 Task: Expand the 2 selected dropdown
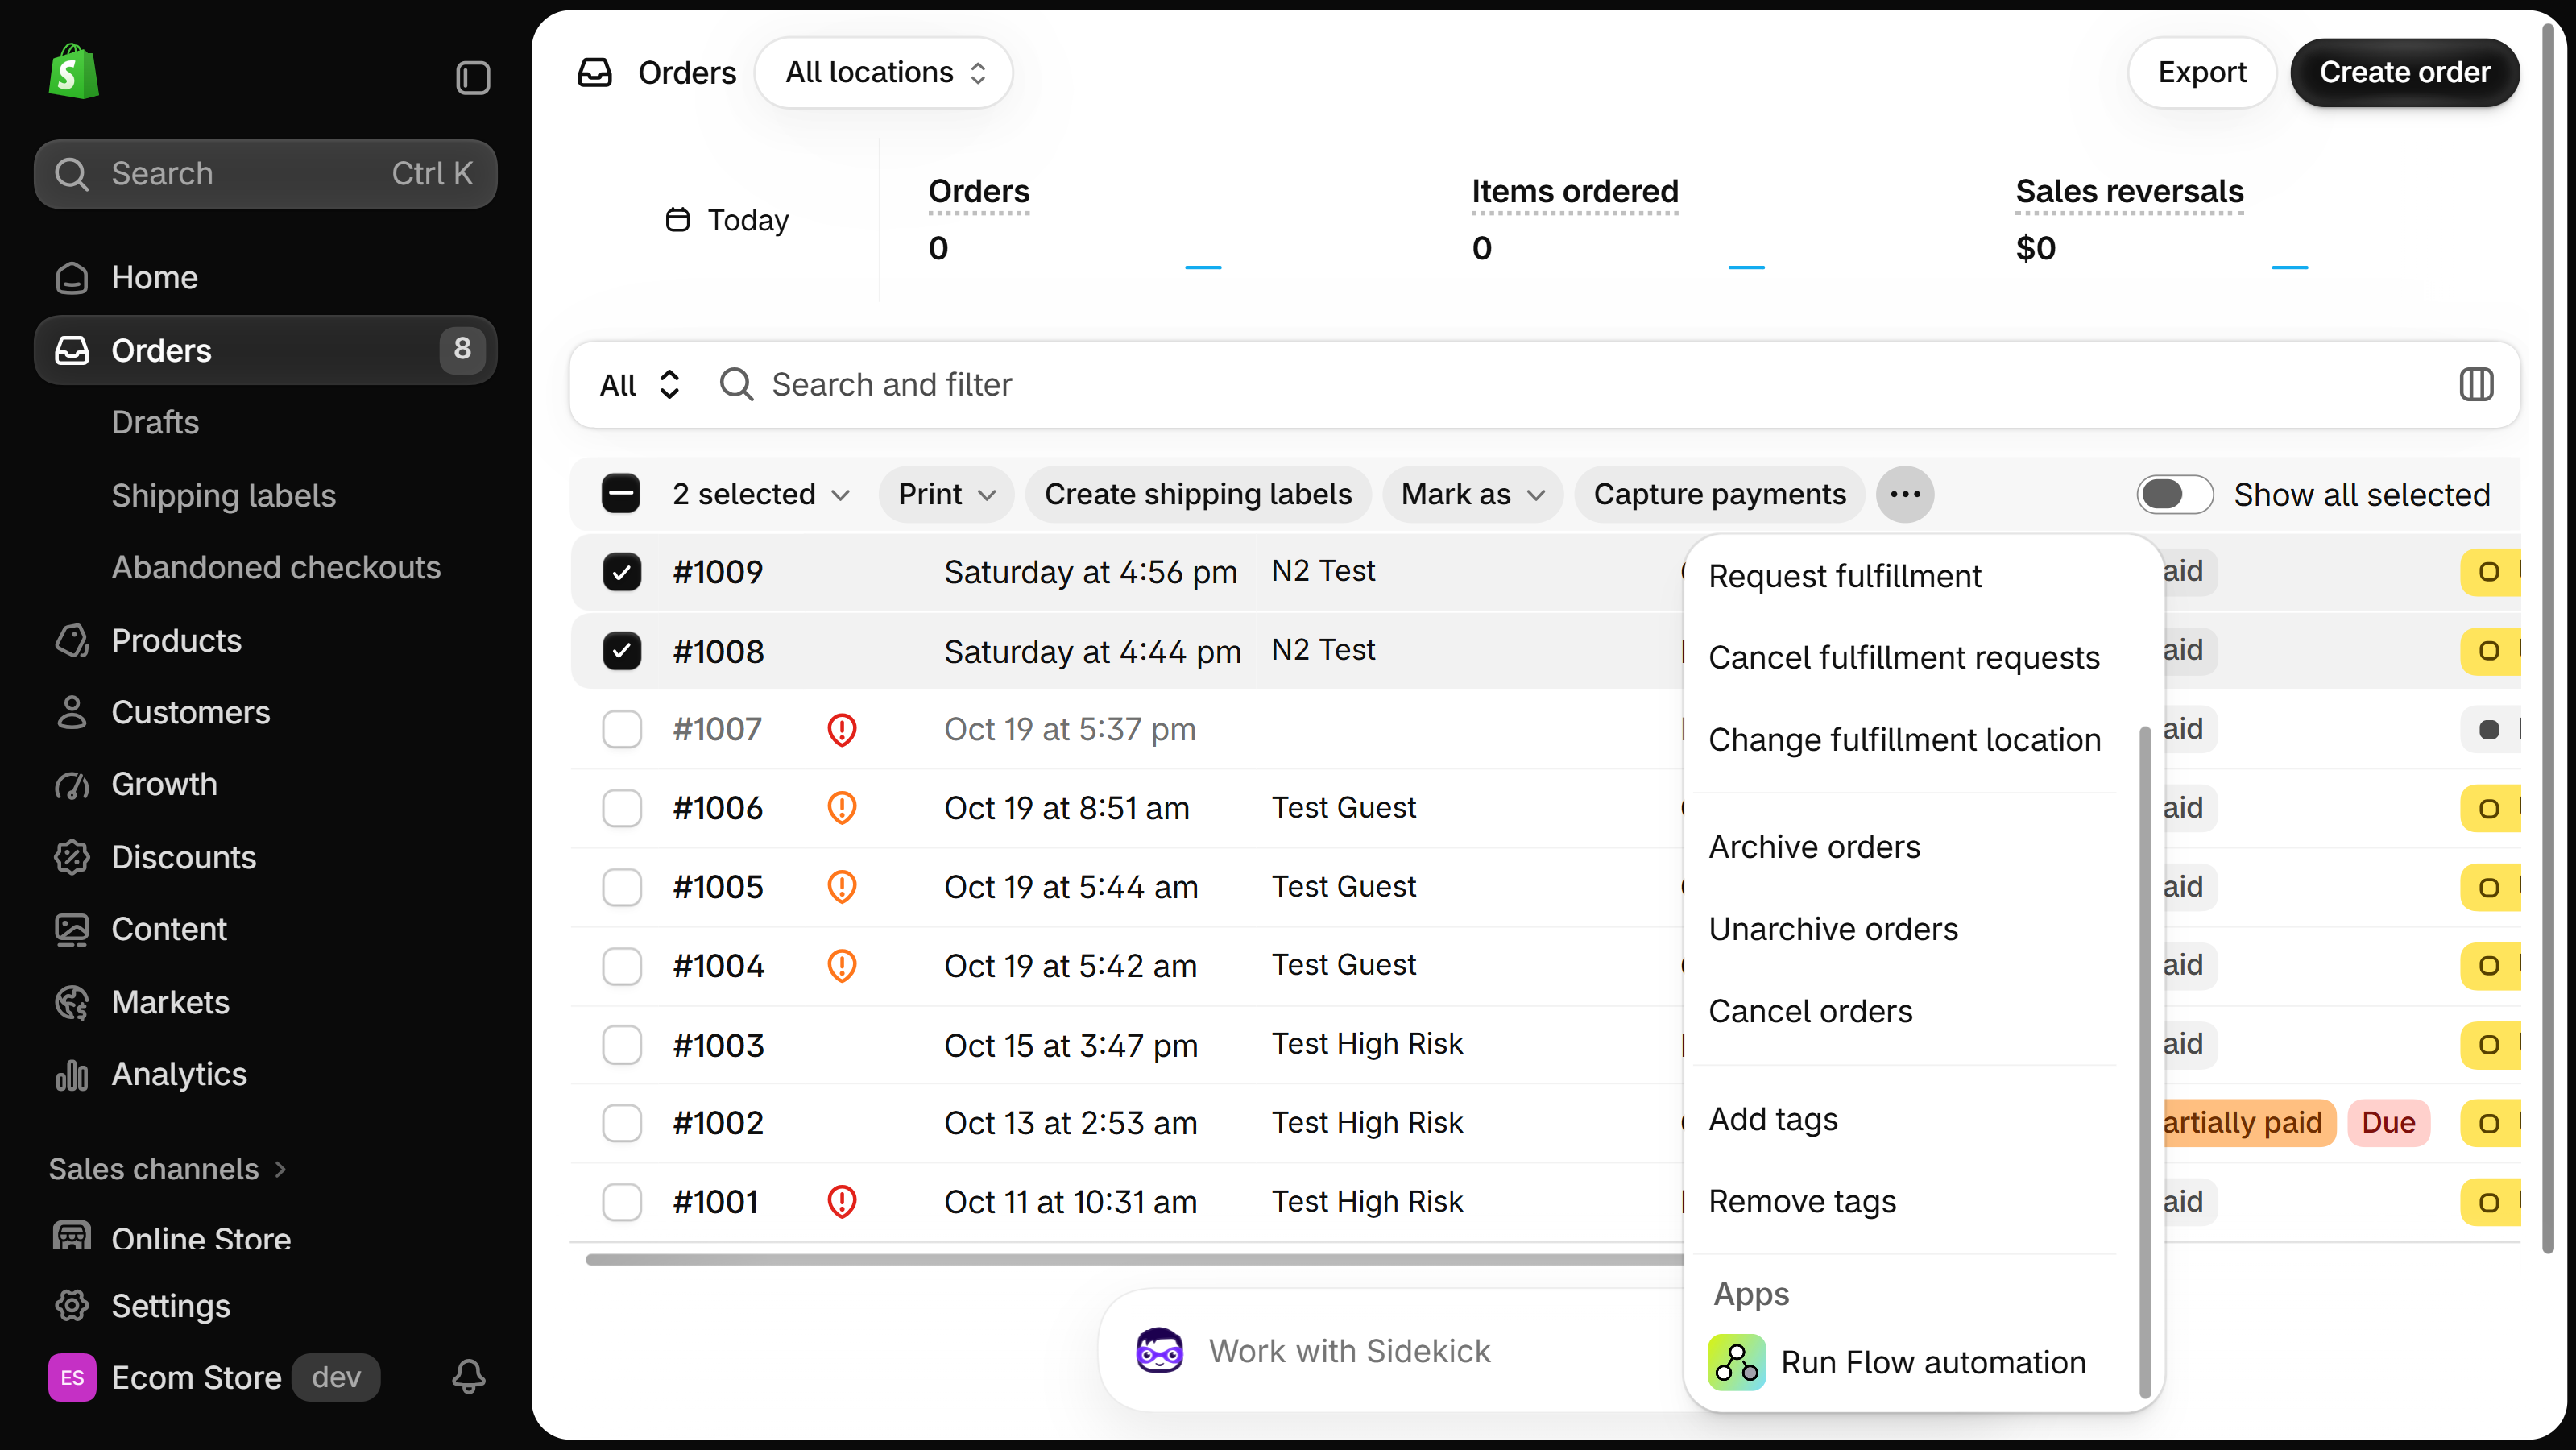tap(761, 494)
